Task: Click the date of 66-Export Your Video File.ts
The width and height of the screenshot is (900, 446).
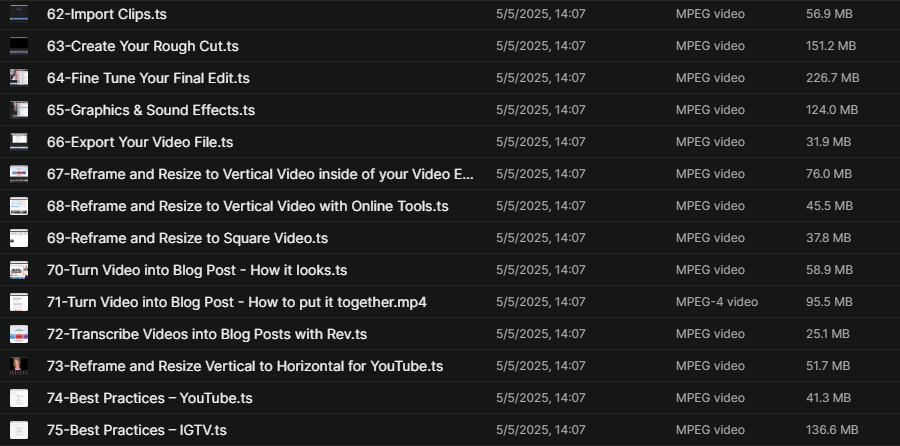Action: pyautogui.click(x=540, y=142)
